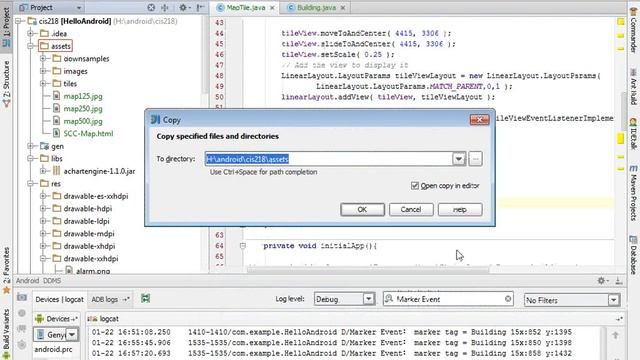Open the Project view selector dropdown
This screenshot has width=640, height=360.
(79, 8)
